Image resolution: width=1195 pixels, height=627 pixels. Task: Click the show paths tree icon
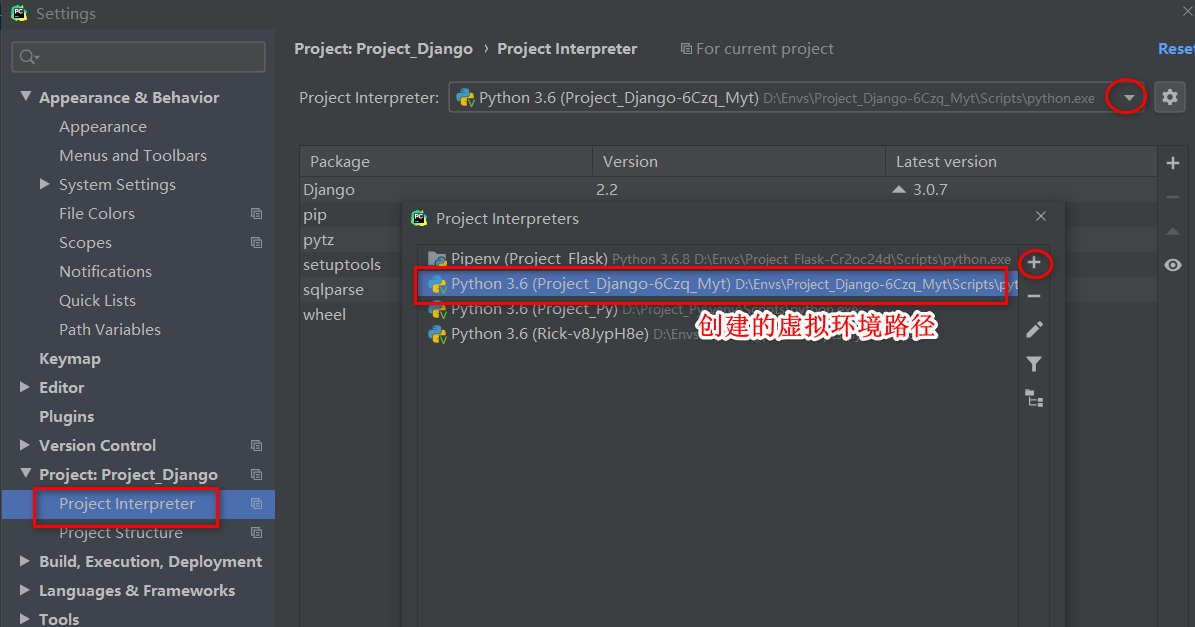(x=1034, y=399)
